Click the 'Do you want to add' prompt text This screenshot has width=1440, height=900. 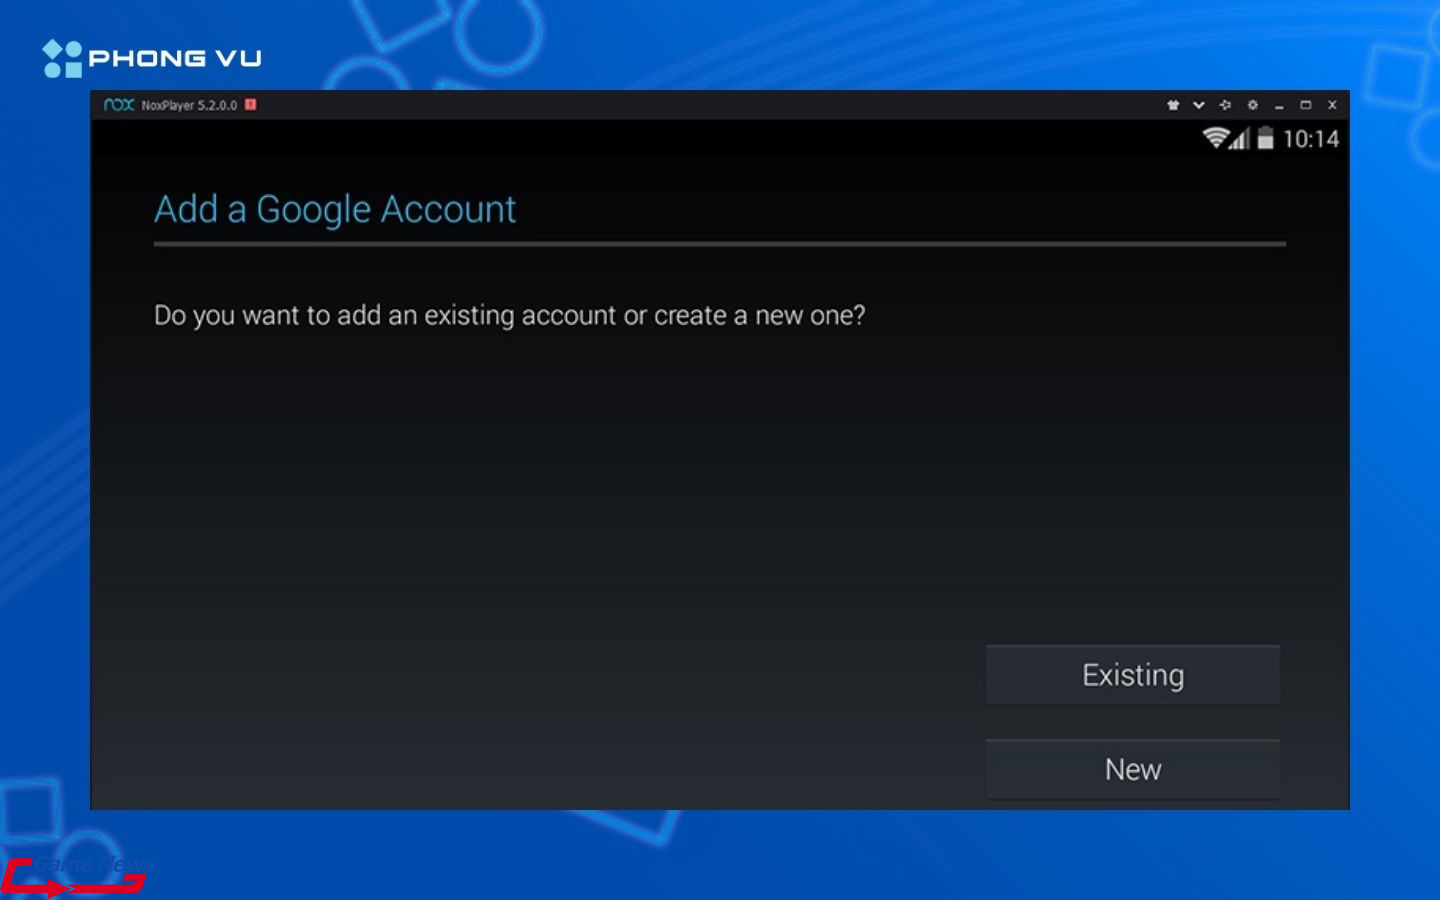(x=509, y=316)
